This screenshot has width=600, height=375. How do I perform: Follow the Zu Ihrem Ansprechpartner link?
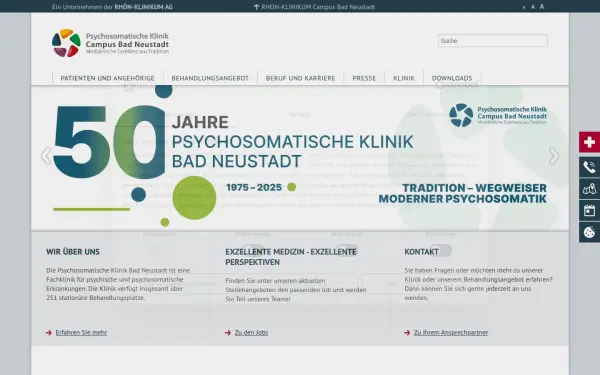pyautogui.click(x=451, y=333)
